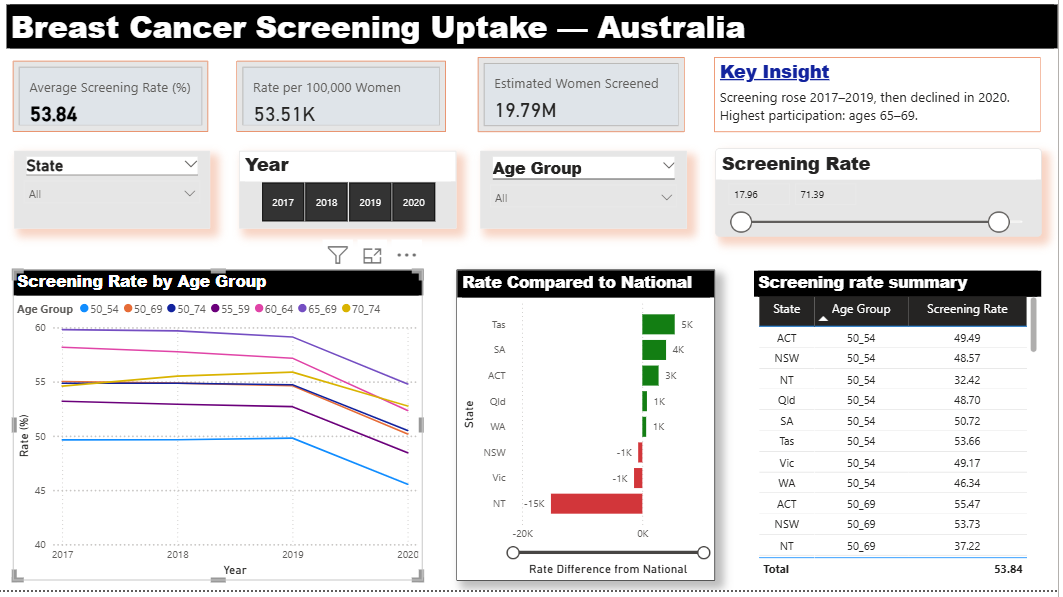
Task: Click the sort arrow on Age Group column
Action: point(824,318)
